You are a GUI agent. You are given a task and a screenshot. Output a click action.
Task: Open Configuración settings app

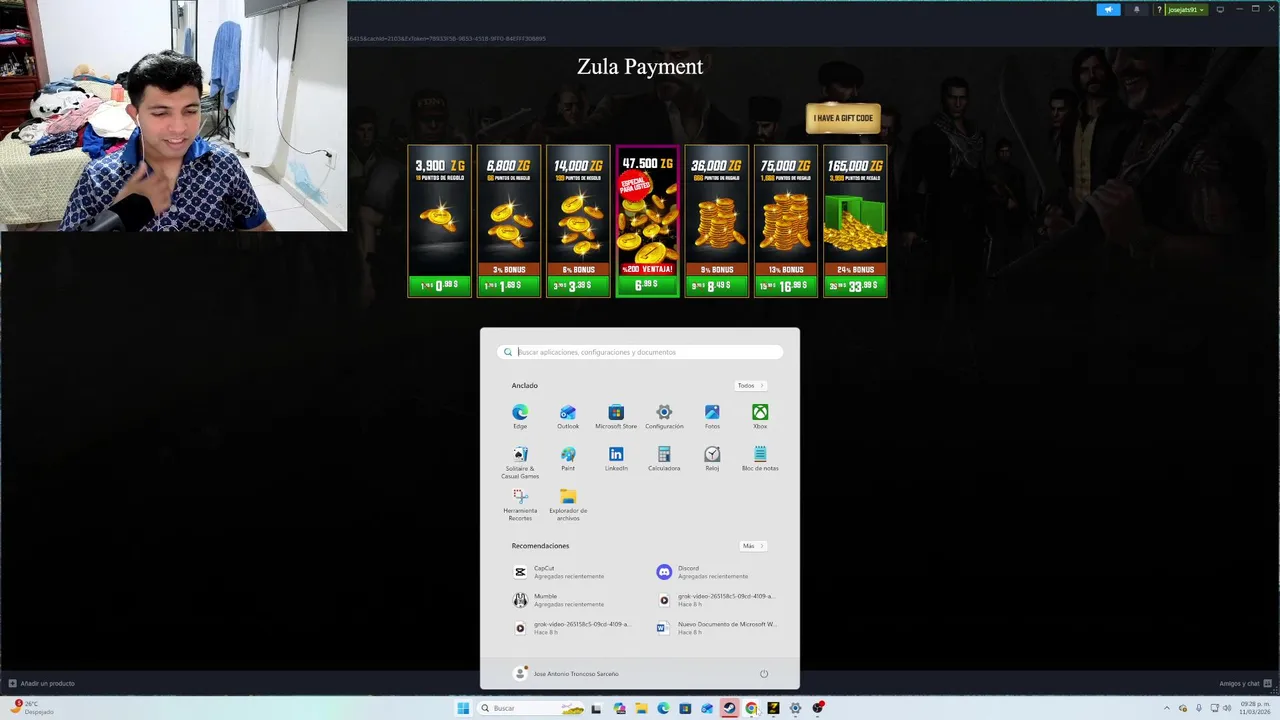point(664,417)
